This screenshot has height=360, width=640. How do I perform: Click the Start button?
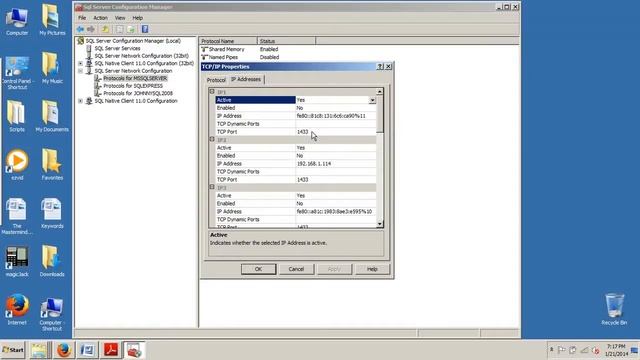pyautogui.click(x=13, y=350)
